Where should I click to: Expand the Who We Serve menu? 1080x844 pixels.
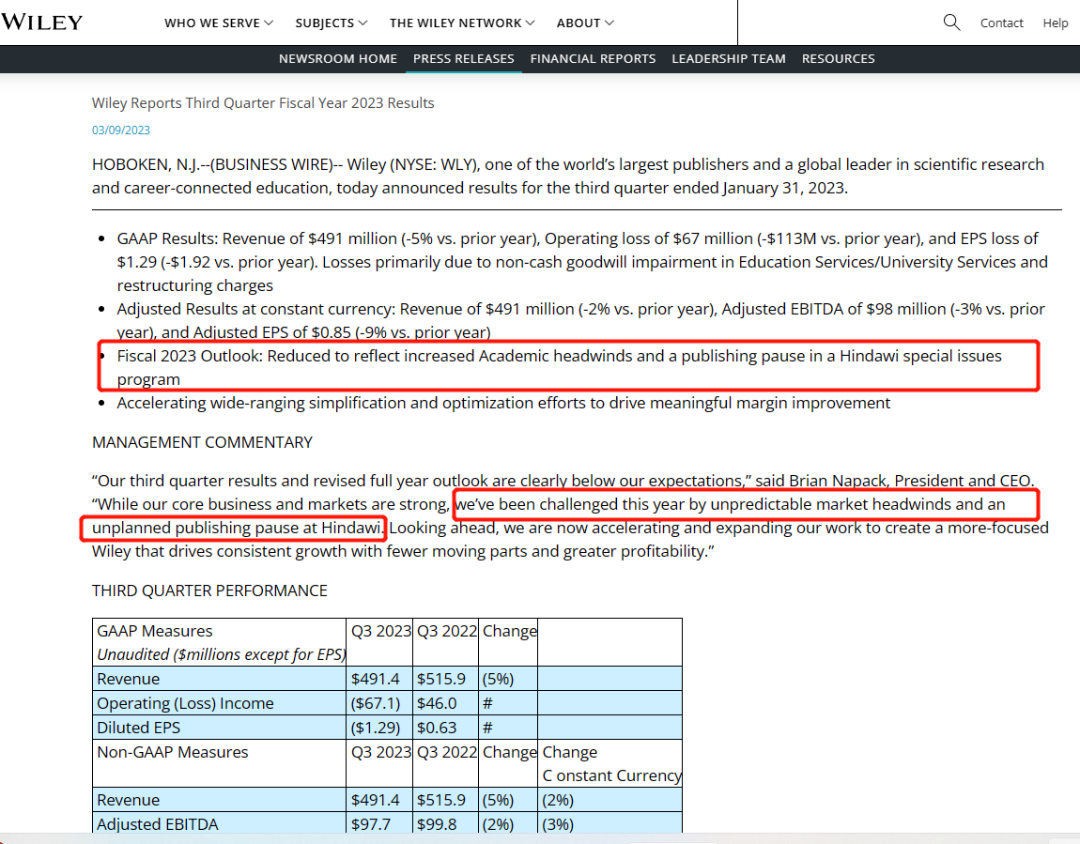click(x=218, y=23)
